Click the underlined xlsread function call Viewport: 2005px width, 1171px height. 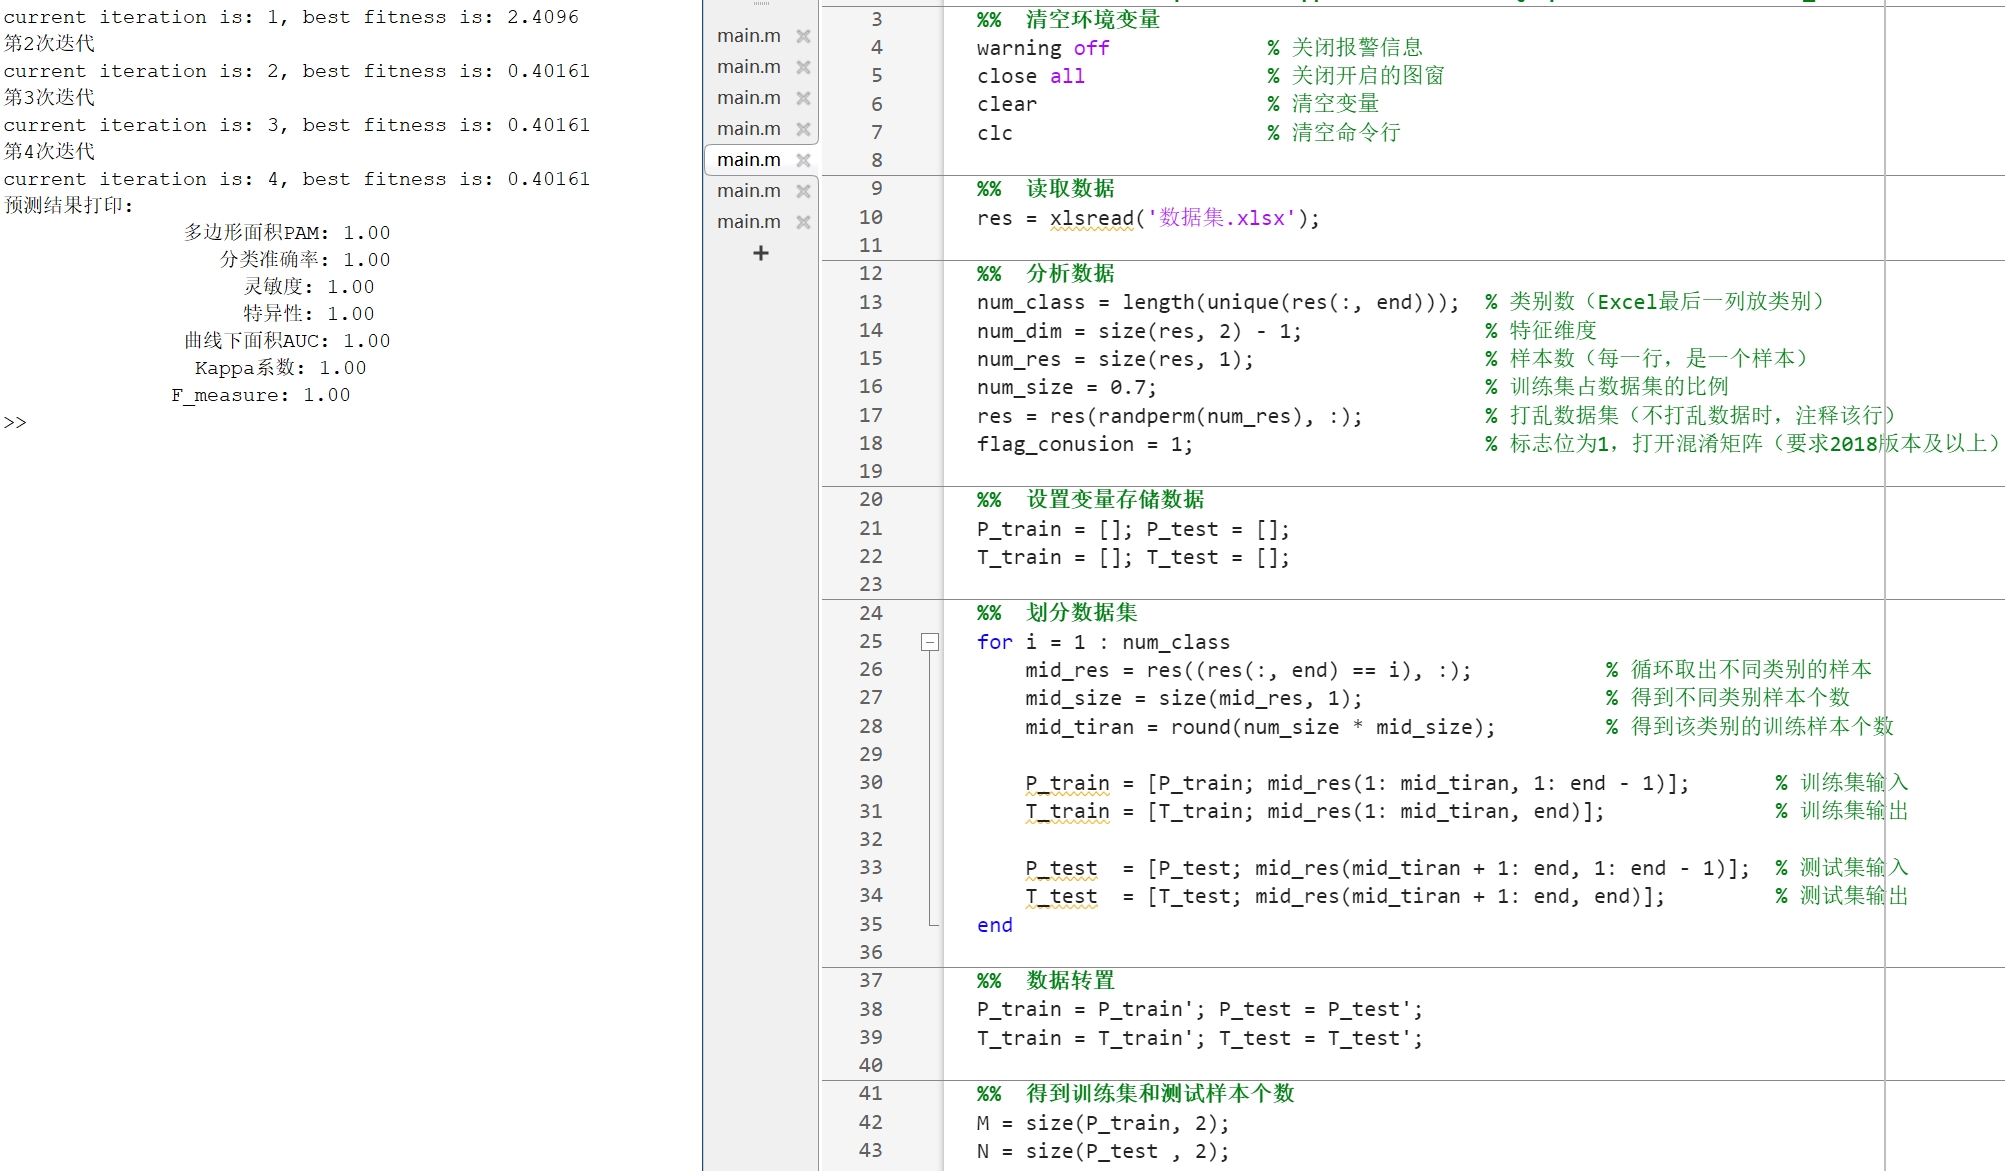(x=1091, y=218)
